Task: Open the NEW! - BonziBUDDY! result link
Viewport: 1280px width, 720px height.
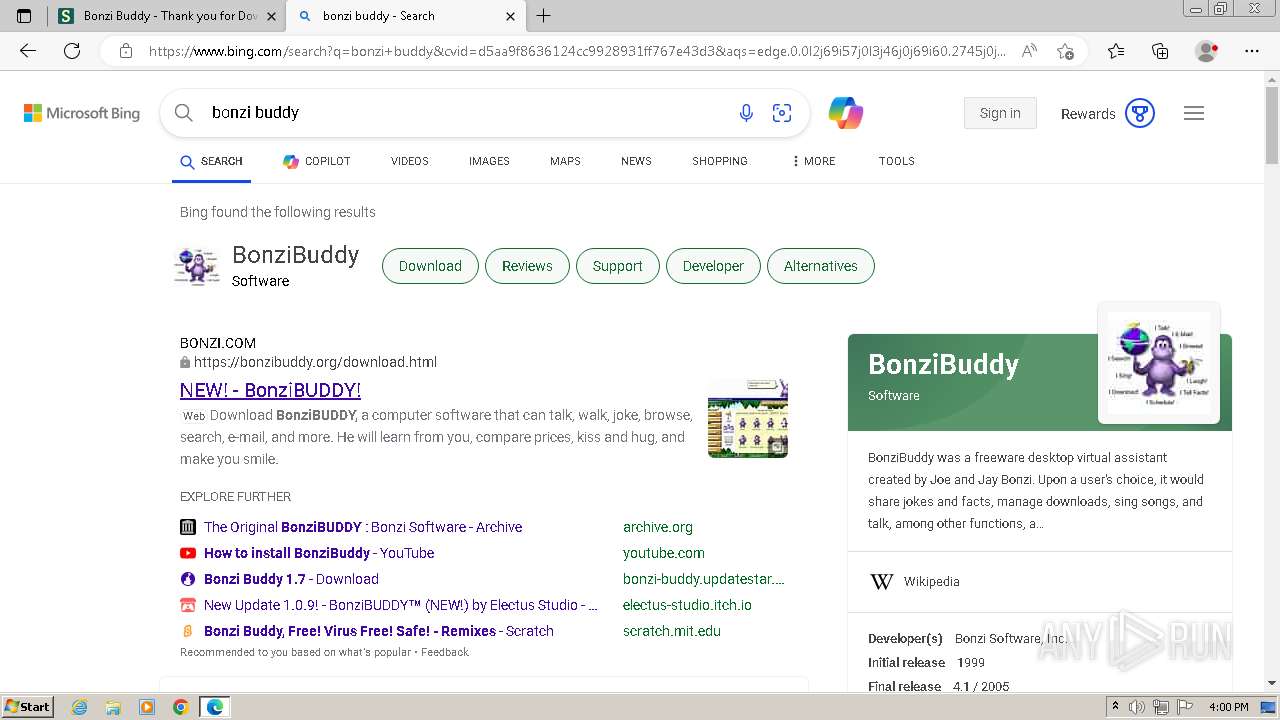Action: tap(270, 390)
